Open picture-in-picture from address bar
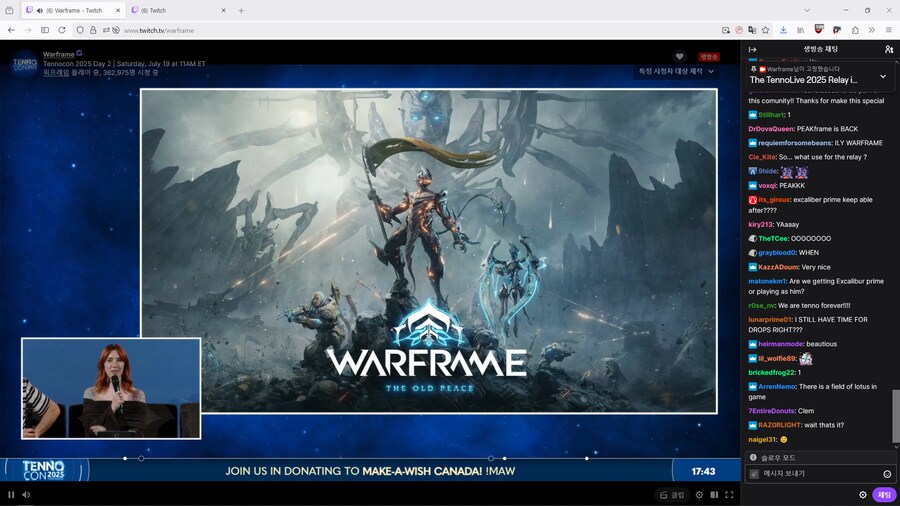The width and height of the screenshot is (900, 506). pyautogui.click(x=726, y=30)
